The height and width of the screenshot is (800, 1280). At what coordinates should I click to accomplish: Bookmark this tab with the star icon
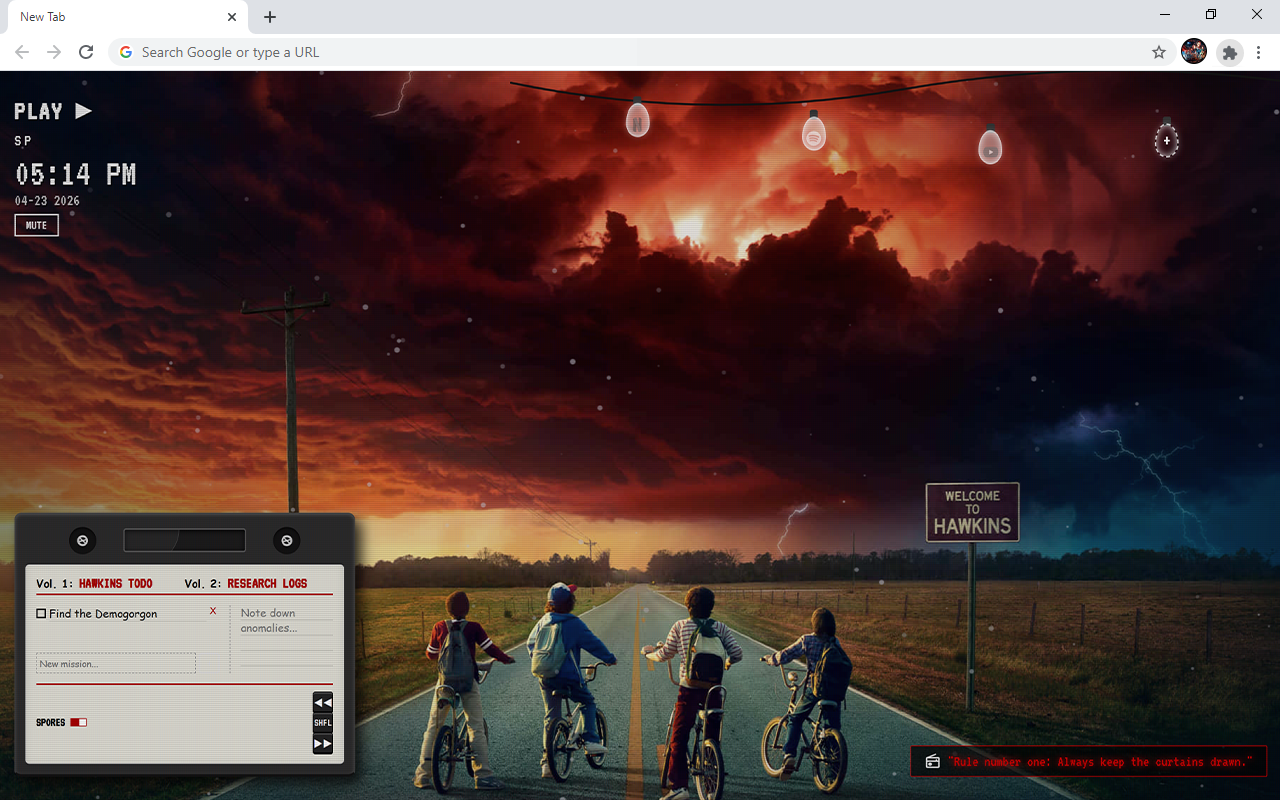1159,52
